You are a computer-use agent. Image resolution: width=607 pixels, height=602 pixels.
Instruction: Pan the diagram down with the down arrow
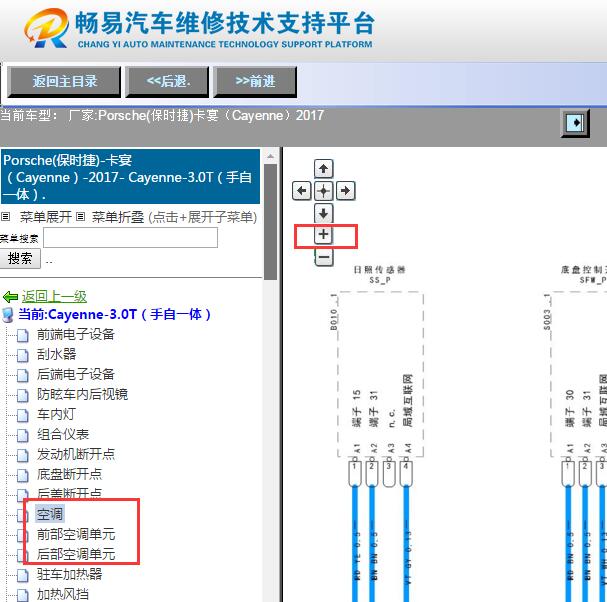pos(323,213)
